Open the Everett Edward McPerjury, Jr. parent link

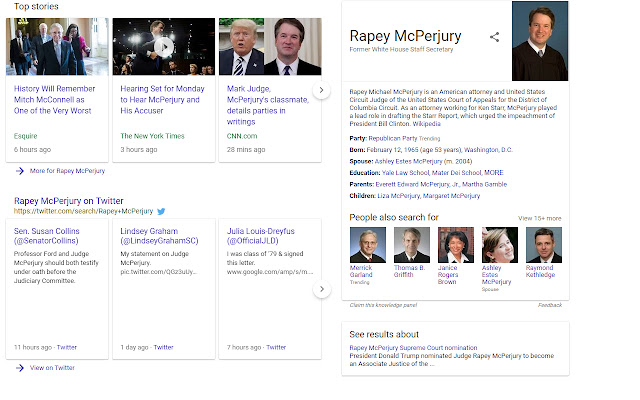[417, 184]
